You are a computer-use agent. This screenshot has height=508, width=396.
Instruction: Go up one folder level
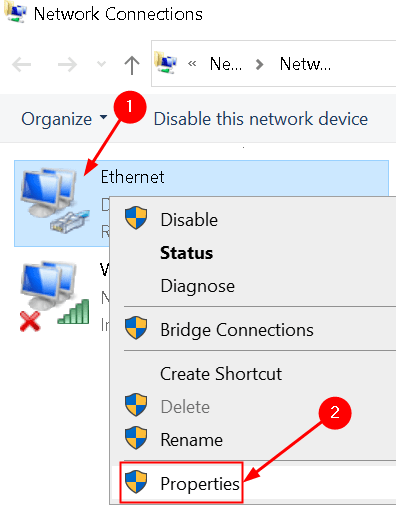click(x=132, y=65)
